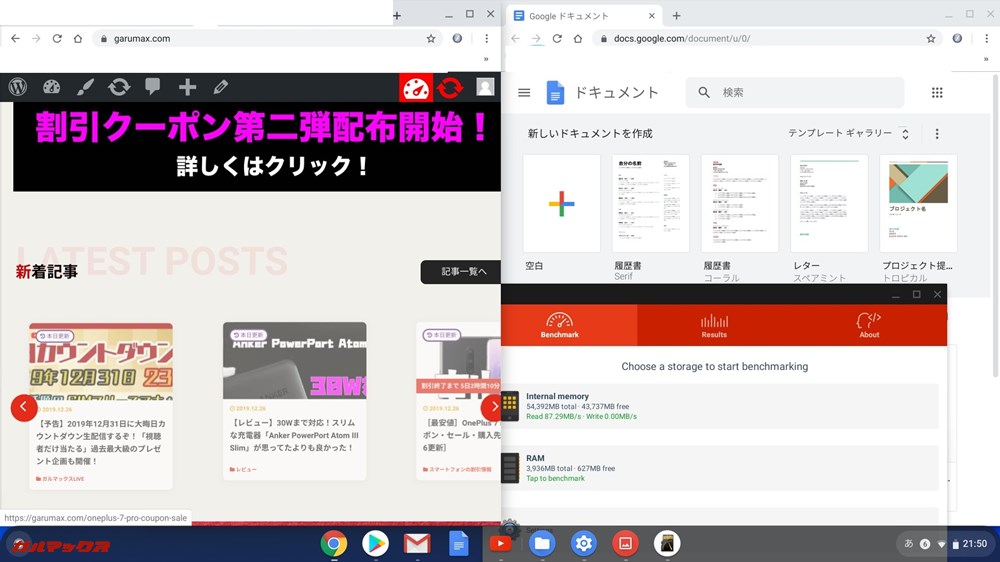Click the Docs search (検索) field
This screenshot has width=1000, height=562.
[x=795, y=92]
